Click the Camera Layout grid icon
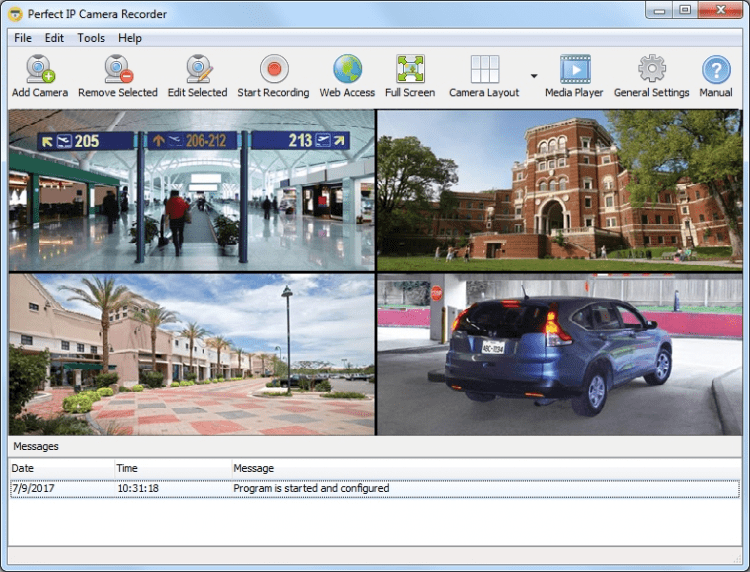 pyautogui.click(x=484, y=70)
